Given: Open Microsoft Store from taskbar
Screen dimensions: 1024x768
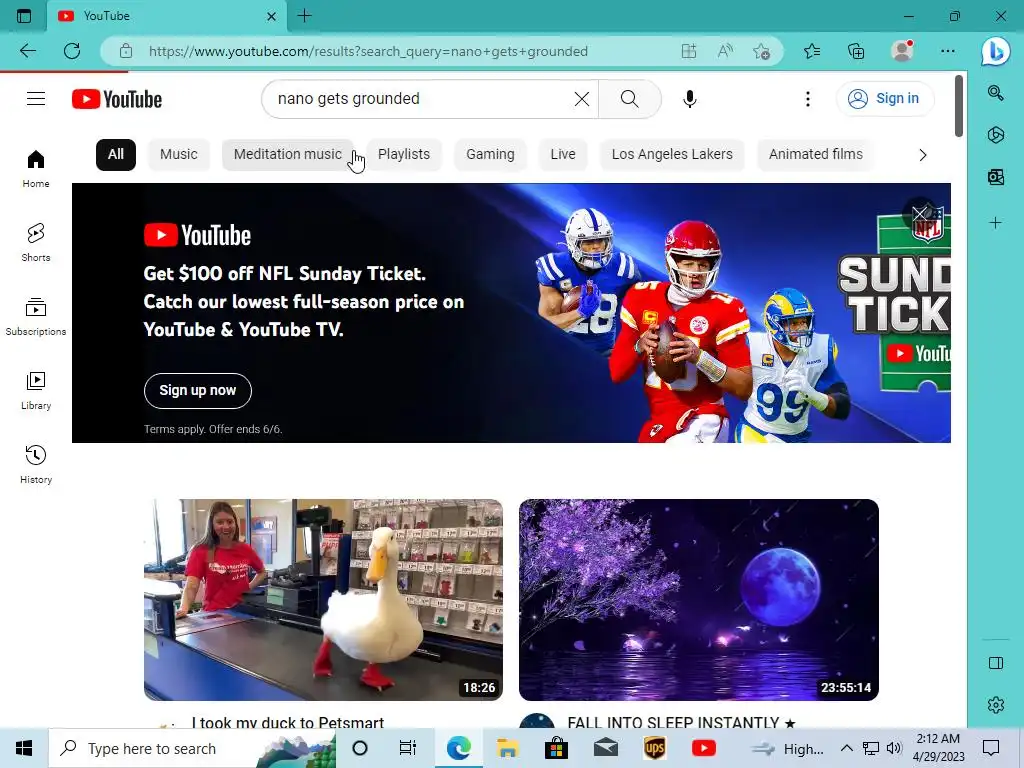Looking at the screenshot, I should [x=556, y=748].
